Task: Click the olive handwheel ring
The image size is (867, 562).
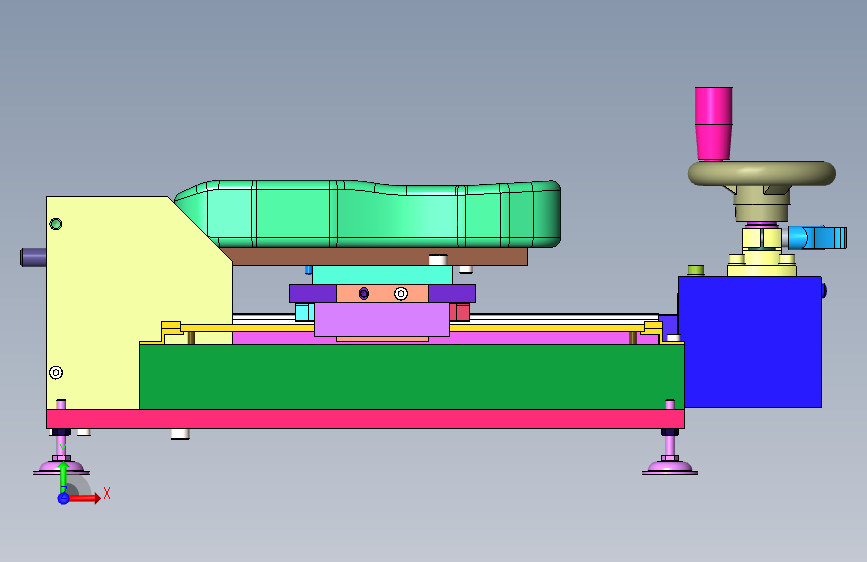Action: pos(761,173)
